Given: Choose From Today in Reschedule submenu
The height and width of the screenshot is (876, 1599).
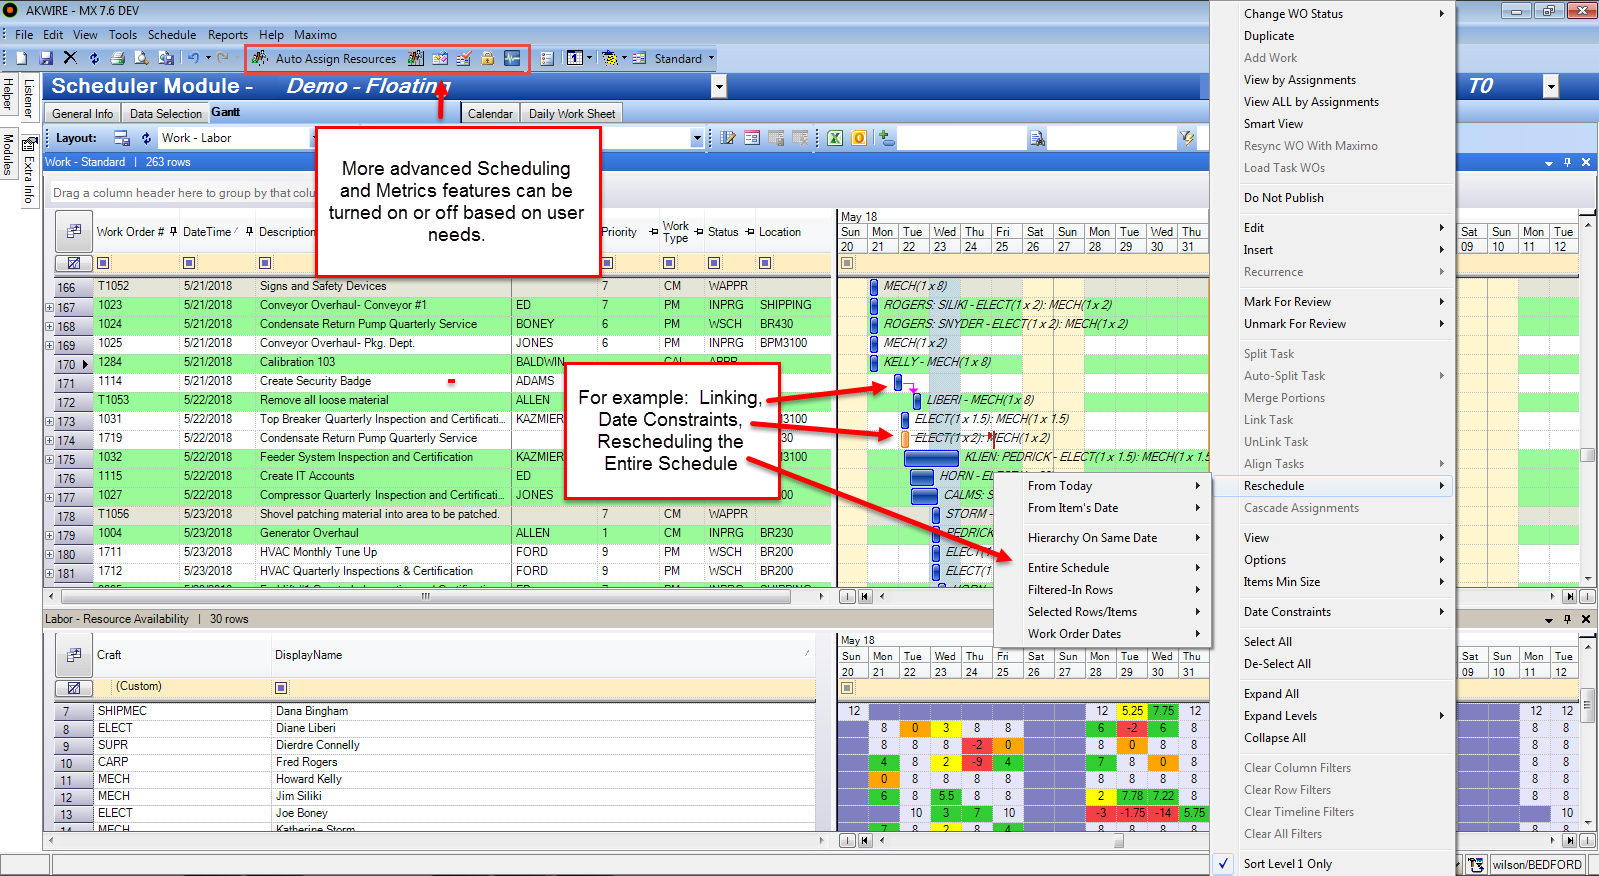Looking at the screenshot, I should pyautogui.click(x=1059, y=485).
